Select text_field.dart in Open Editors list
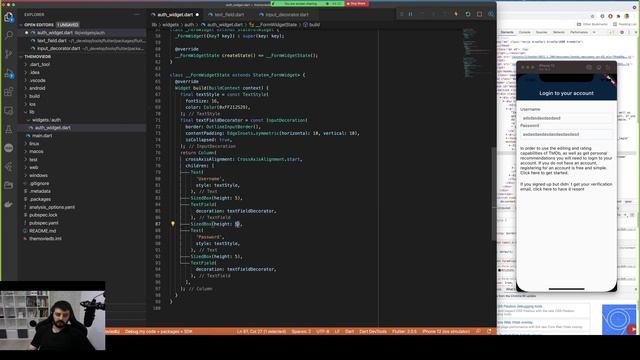640x360 pixels. [82, 41]
